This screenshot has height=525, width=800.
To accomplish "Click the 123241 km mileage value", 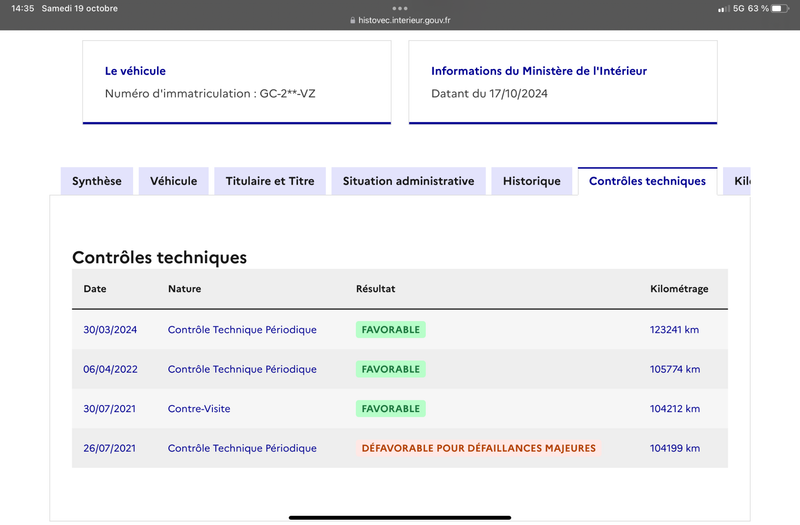I will [674, 330].
